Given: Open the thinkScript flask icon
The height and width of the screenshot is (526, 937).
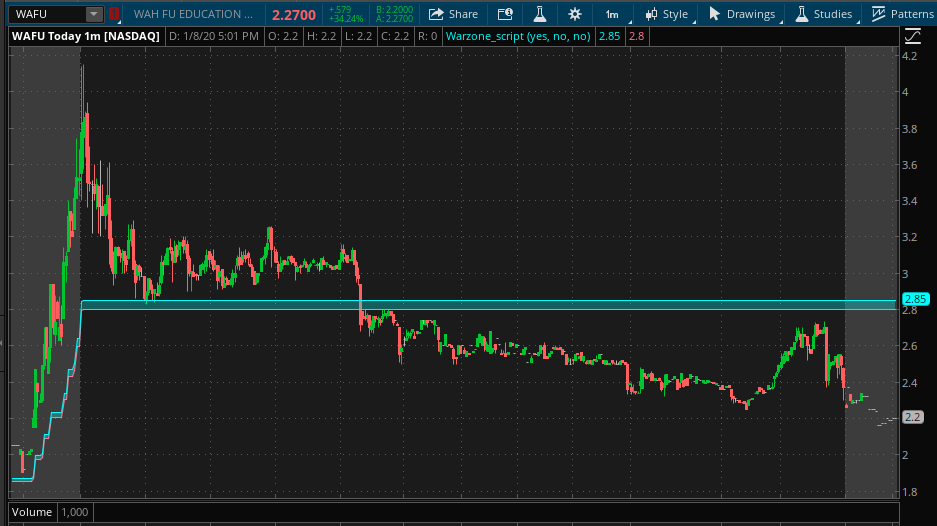Looking at the screenshot, I should (540, 14).
